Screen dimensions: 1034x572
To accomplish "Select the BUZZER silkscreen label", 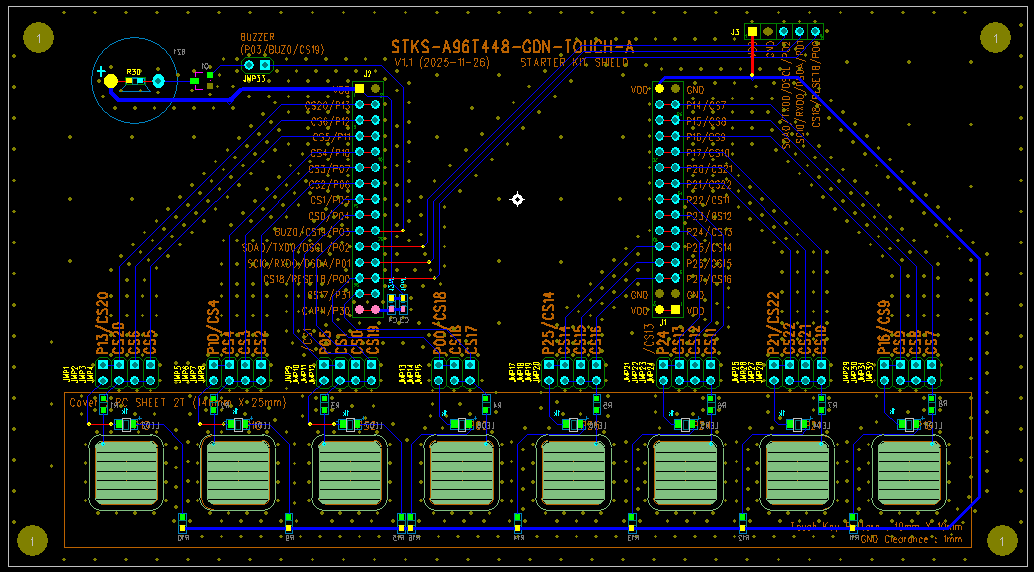I will click(256, 38).
